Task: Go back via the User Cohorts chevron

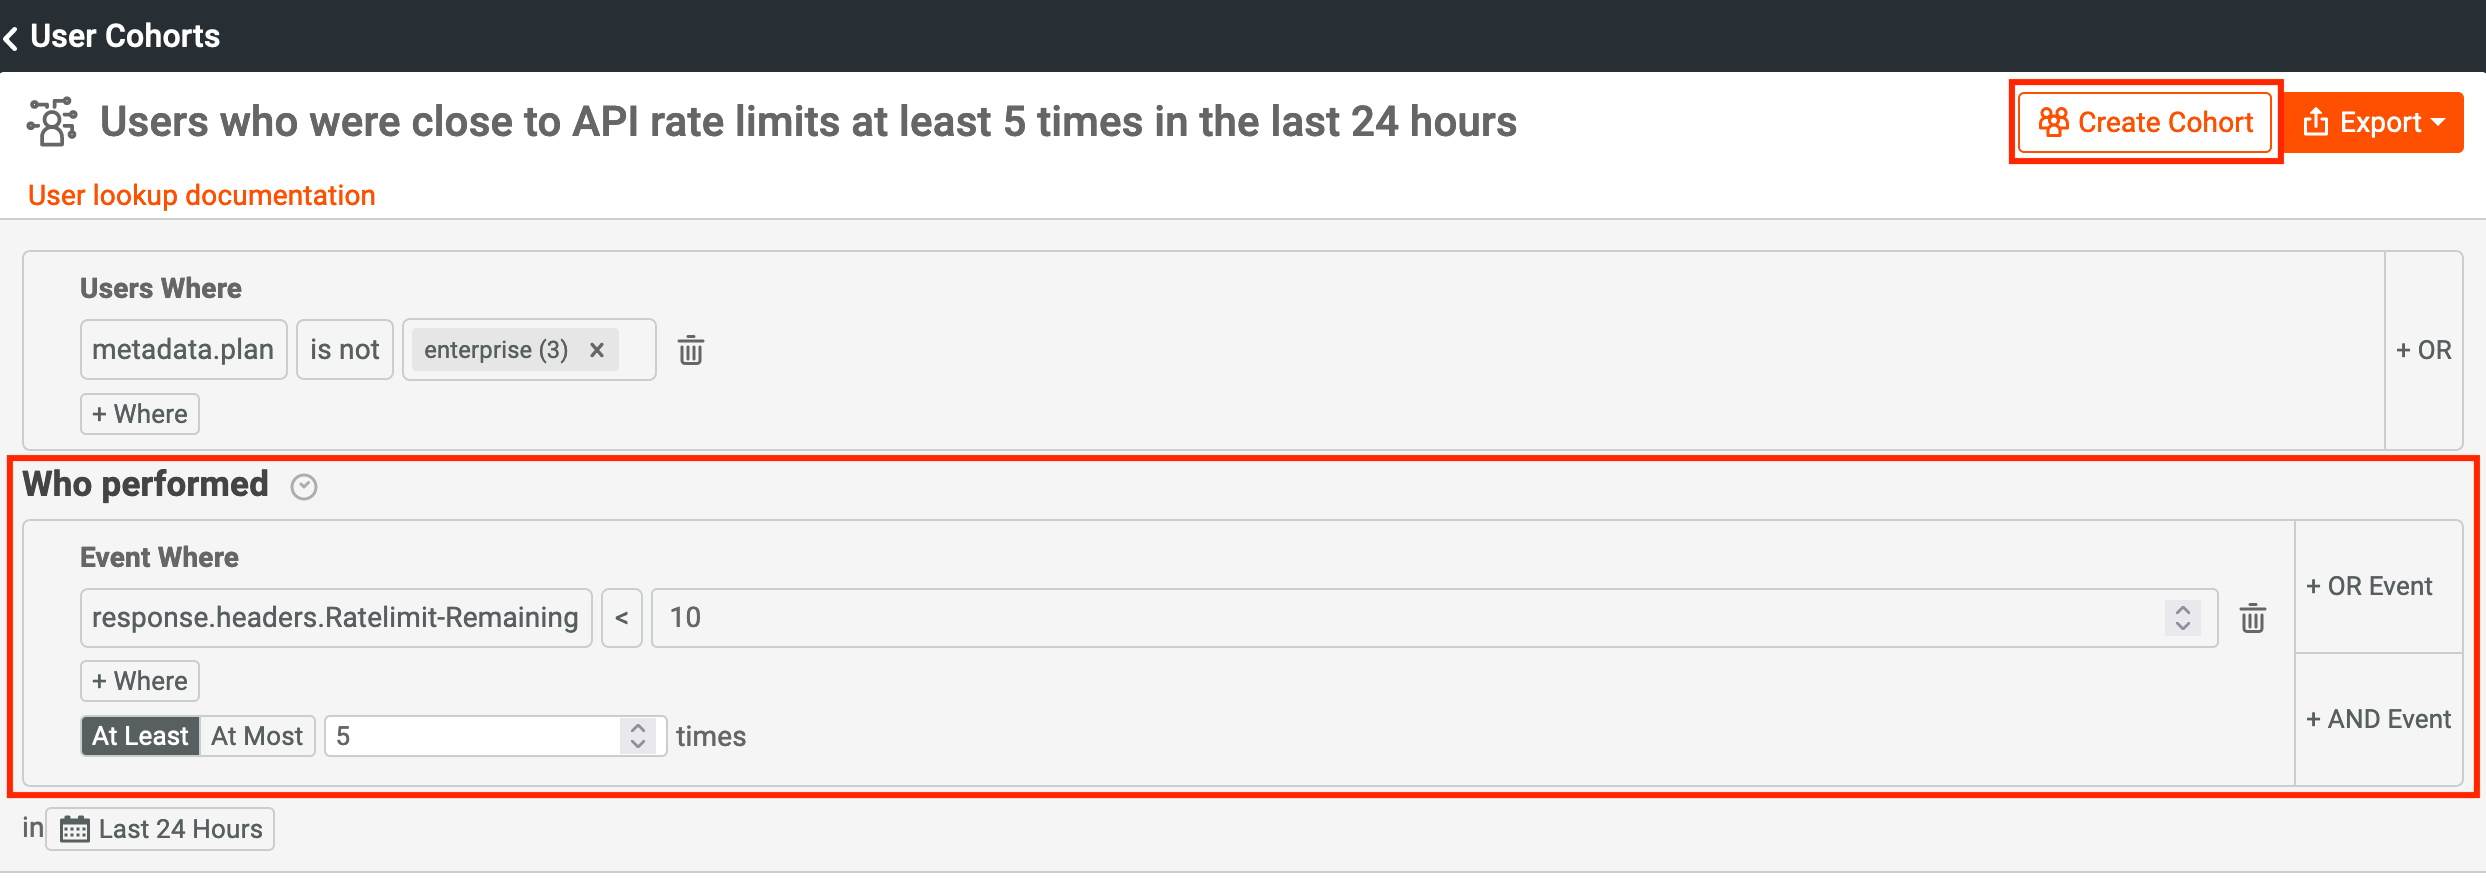Action: [11, 38]
